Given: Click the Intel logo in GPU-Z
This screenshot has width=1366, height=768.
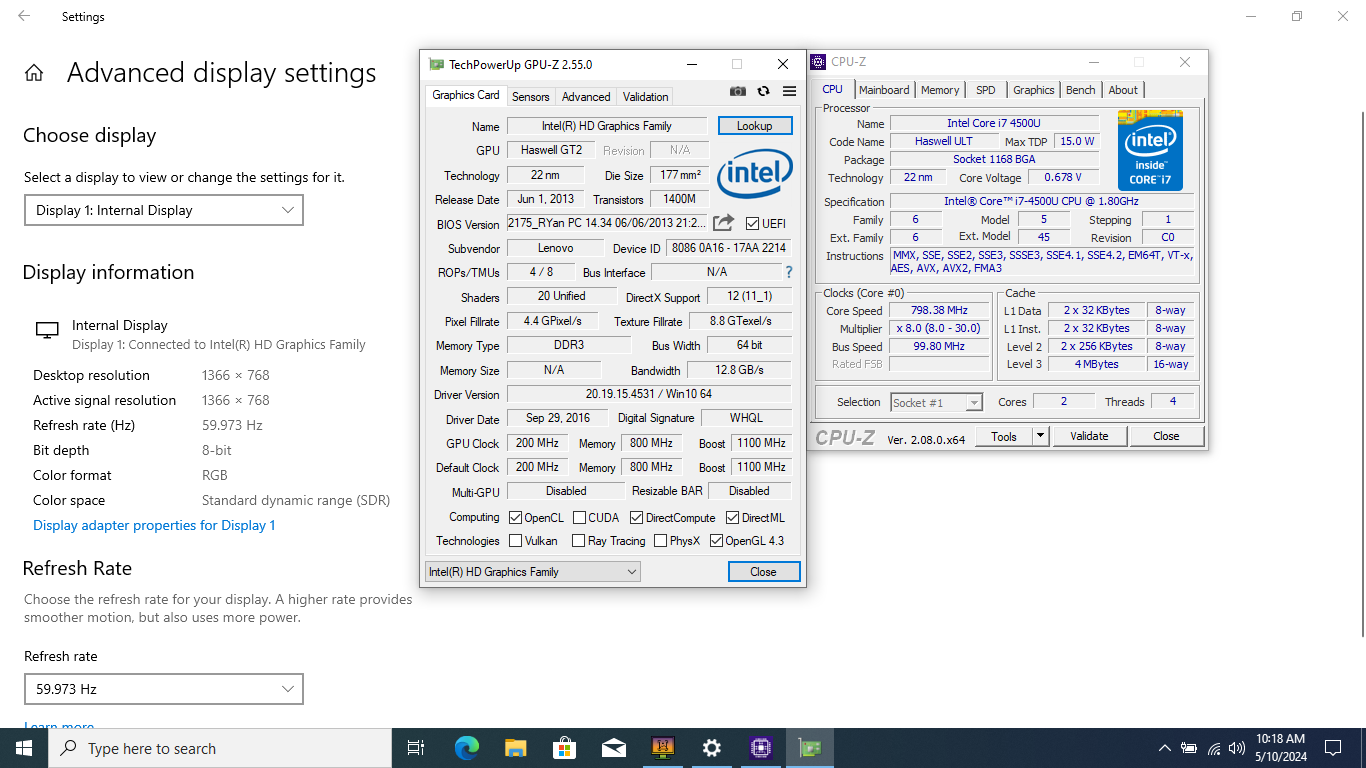Looking at the screenshot, I should coord(755,172).
